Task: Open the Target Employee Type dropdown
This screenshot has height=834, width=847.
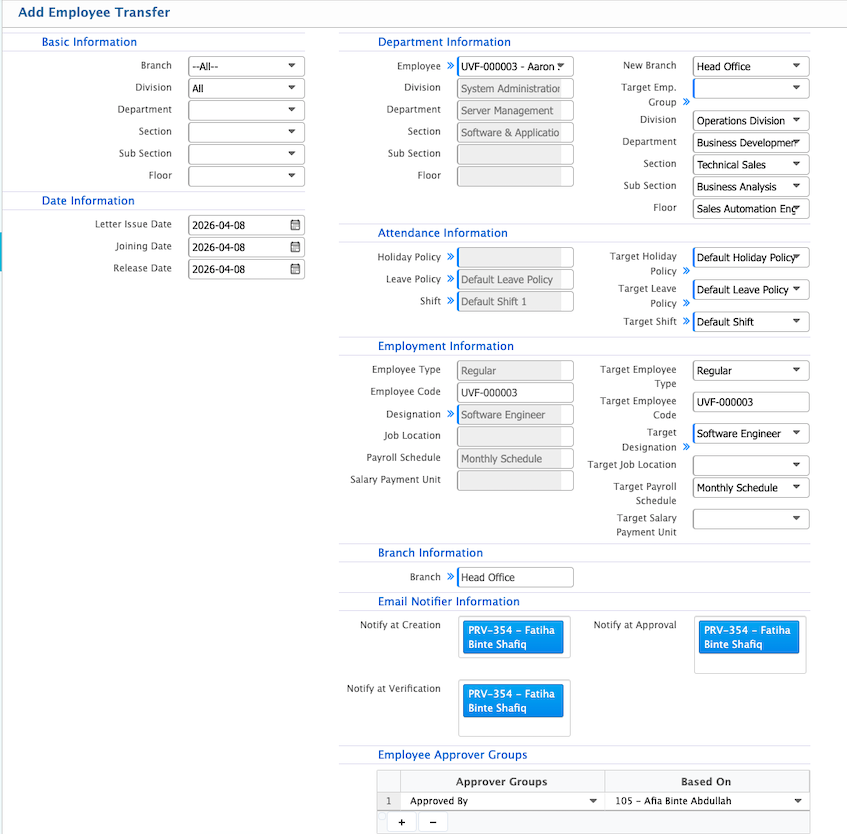Action: click(x=796, y=371)
